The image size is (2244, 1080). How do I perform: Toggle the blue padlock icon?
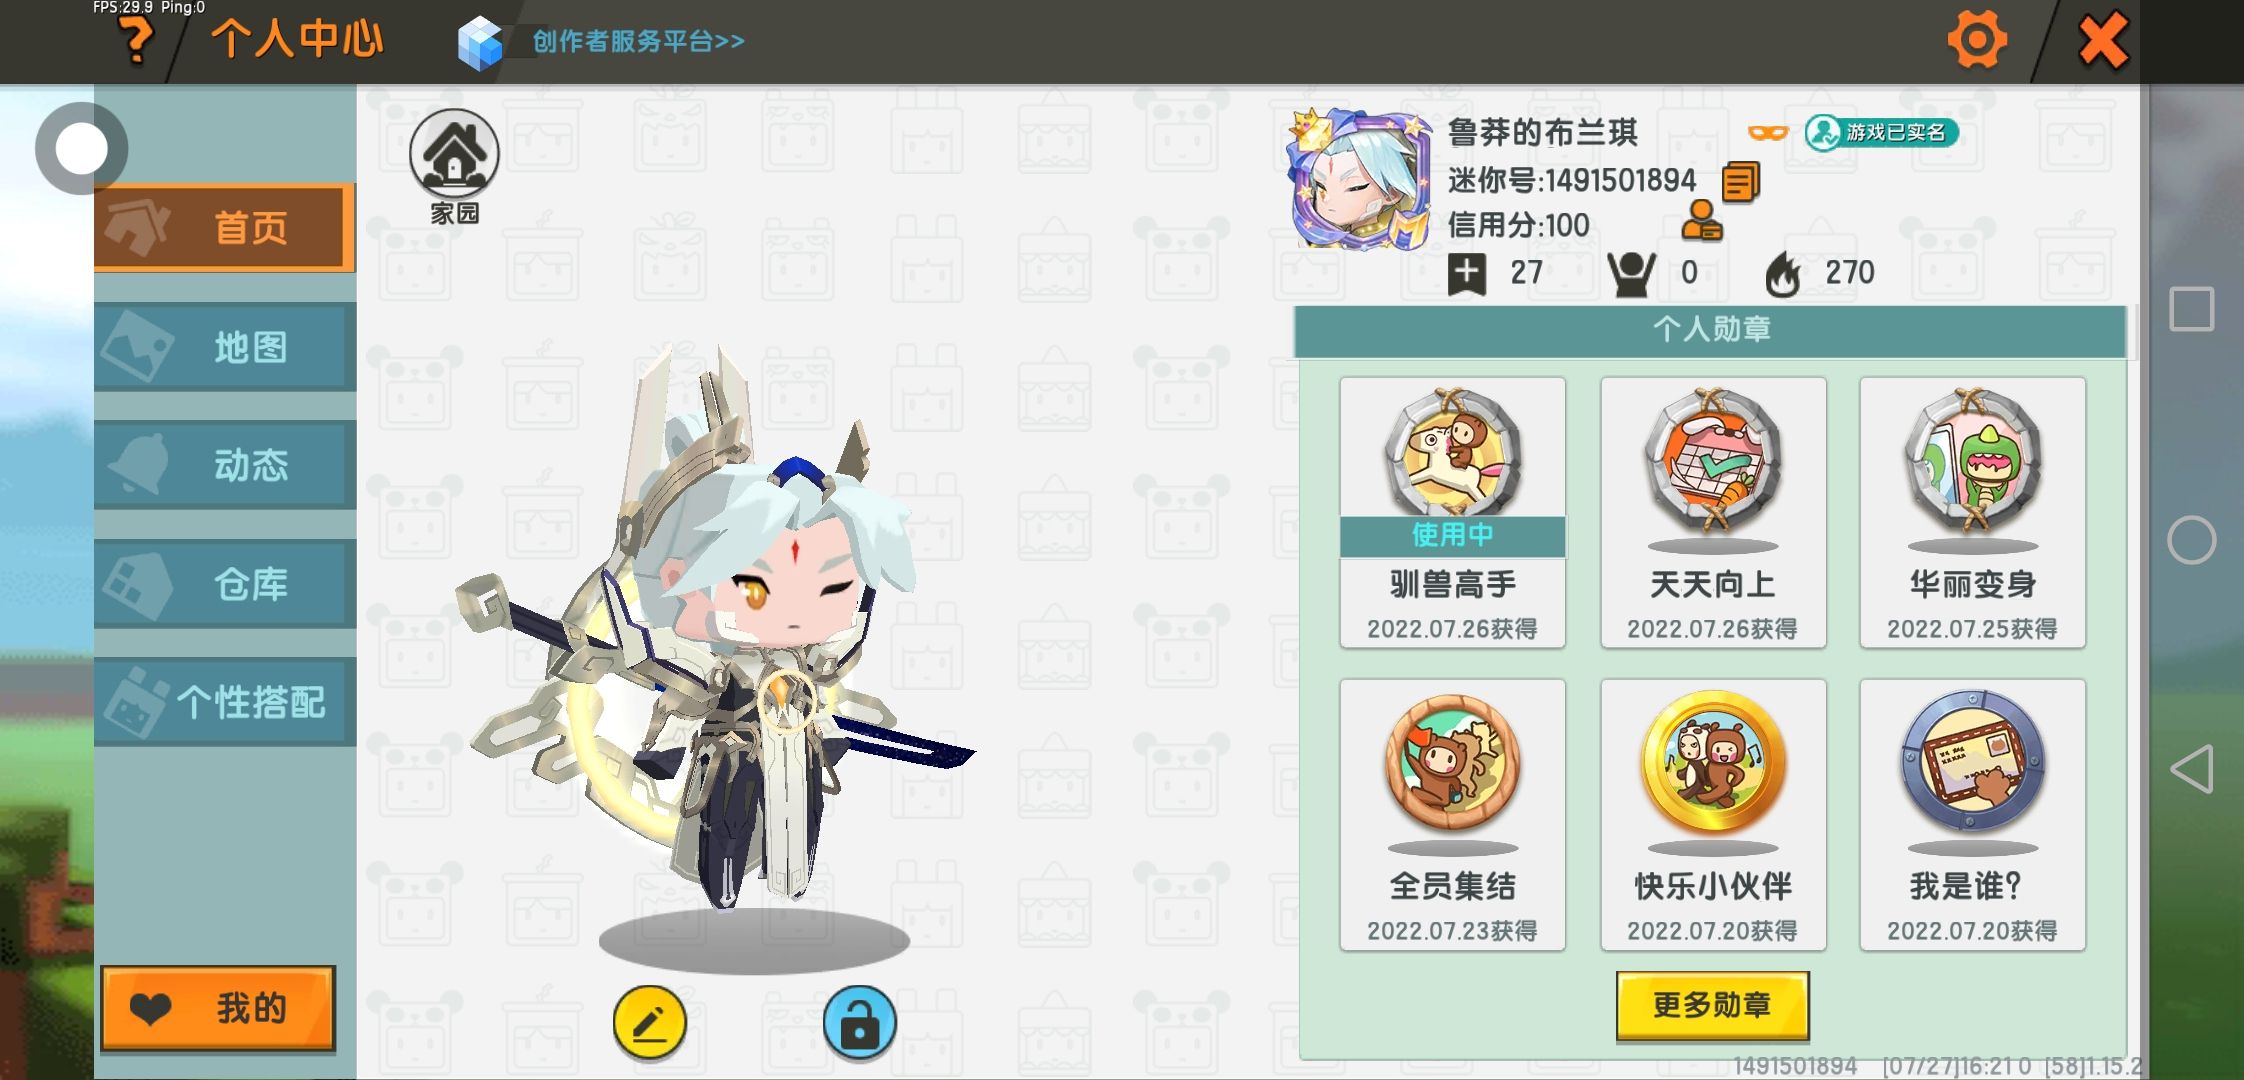859,1022
